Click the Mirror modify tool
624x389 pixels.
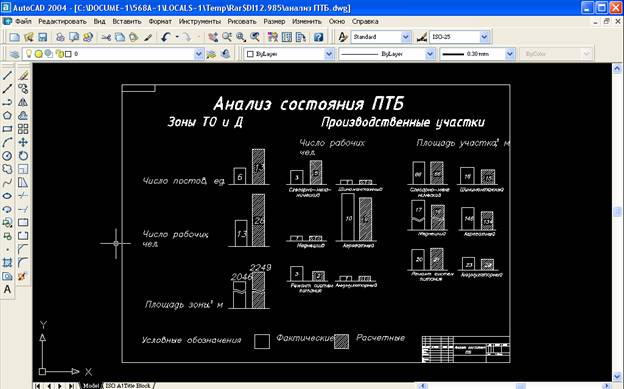23,102
